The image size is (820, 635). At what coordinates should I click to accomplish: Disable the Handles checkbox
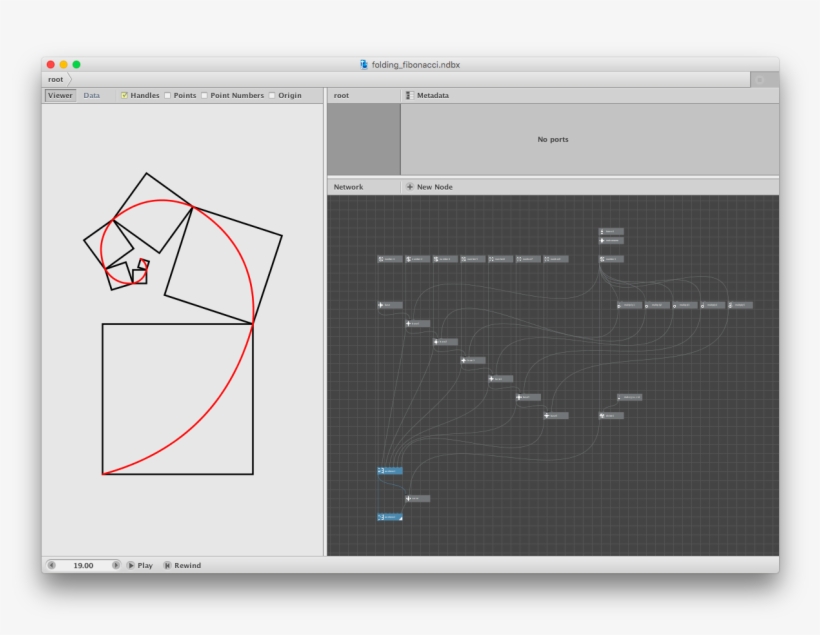[x=124, y=96]
